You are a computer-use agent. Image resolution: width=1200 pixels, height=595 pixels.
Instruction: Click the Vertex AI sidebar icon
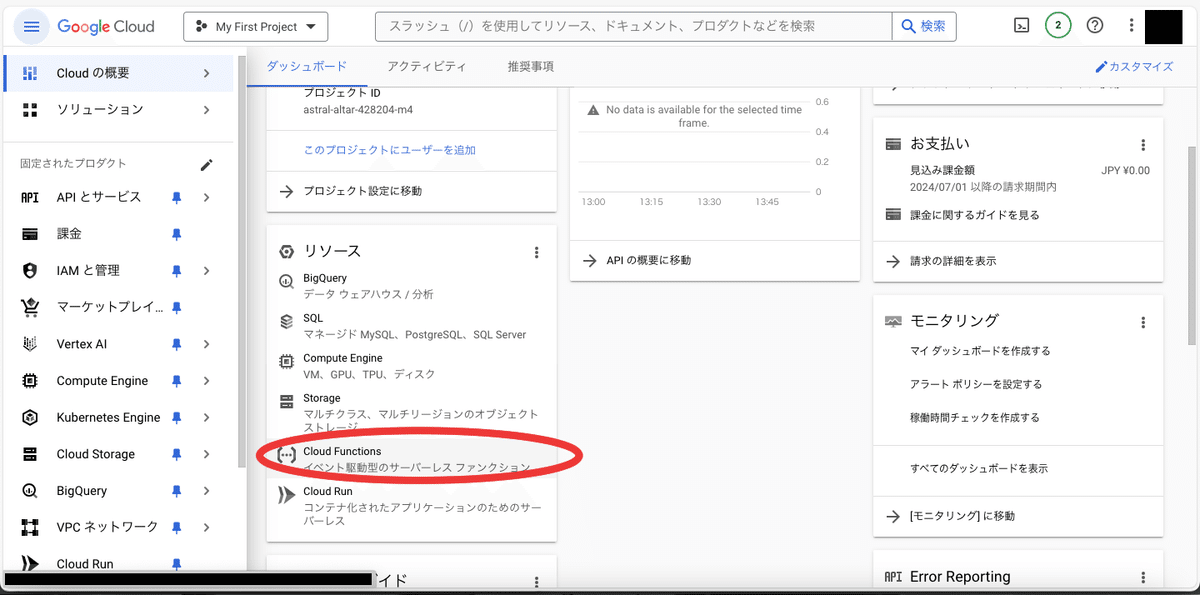pos(30,344)
